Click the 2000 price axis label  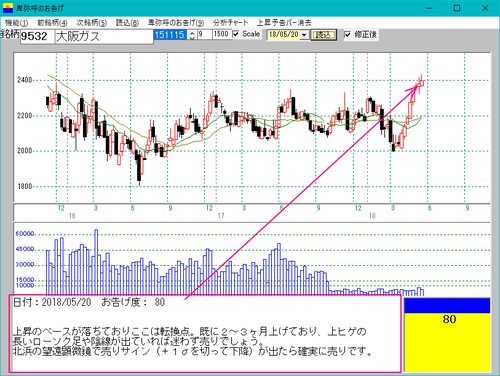[x=24, y=151]
